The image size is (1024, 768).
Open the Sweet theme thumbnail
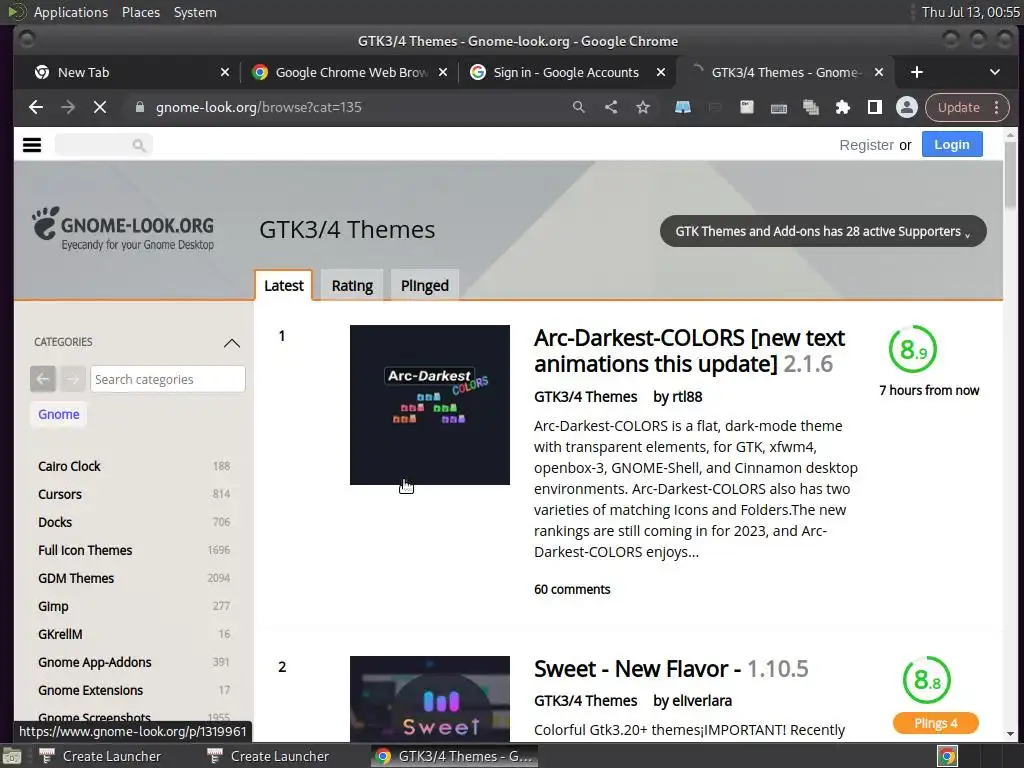(x=430, y=698)
